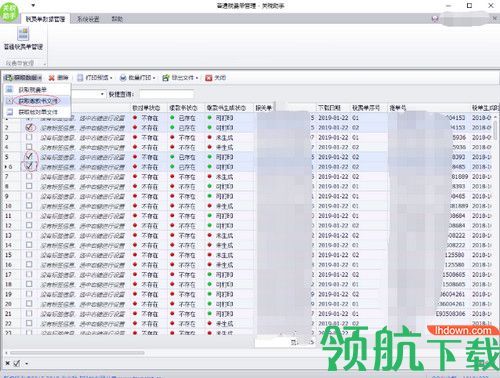Click the vertical scrollbar thumb of the grid

(496, 130)
